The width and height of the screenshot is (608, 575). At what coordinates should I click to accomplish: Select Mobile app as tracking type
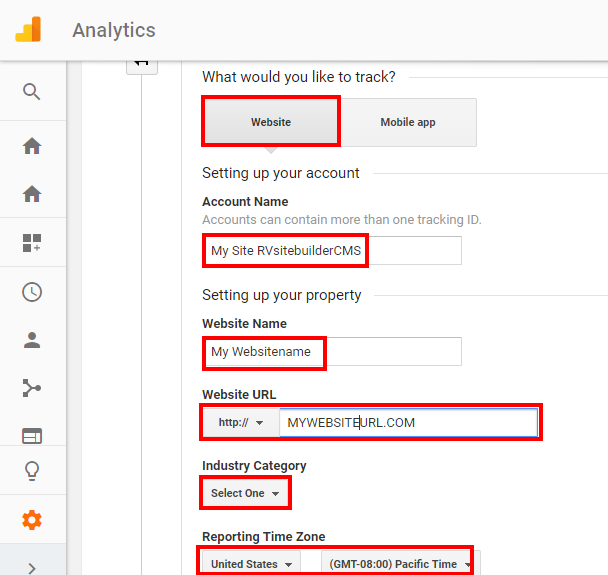(408, 122)
